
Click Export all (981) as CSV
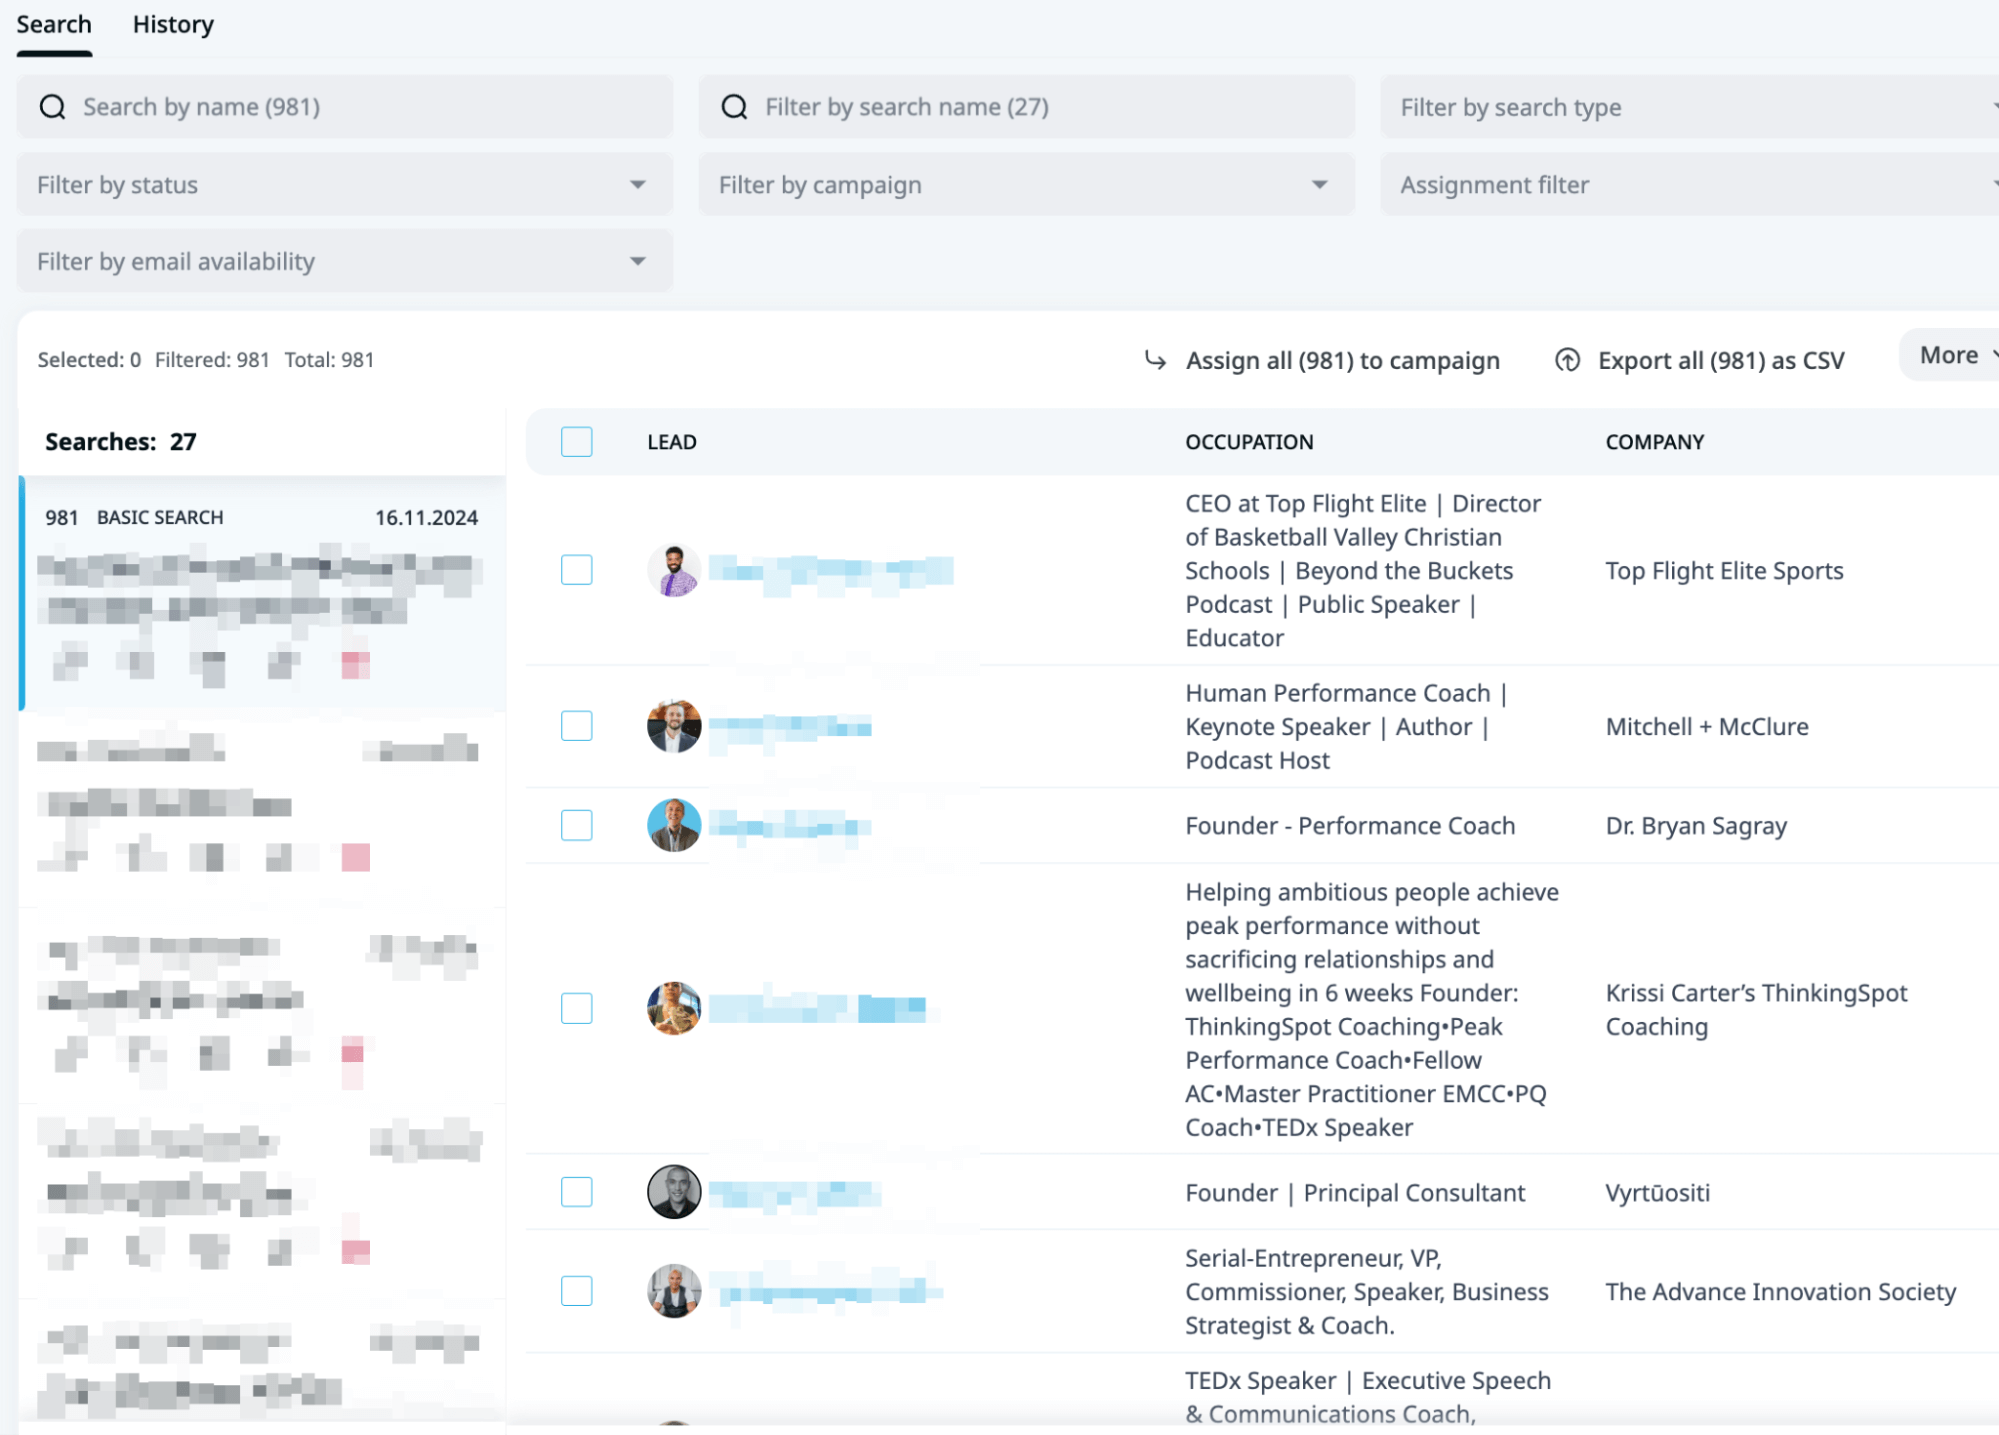(1720, 360)
